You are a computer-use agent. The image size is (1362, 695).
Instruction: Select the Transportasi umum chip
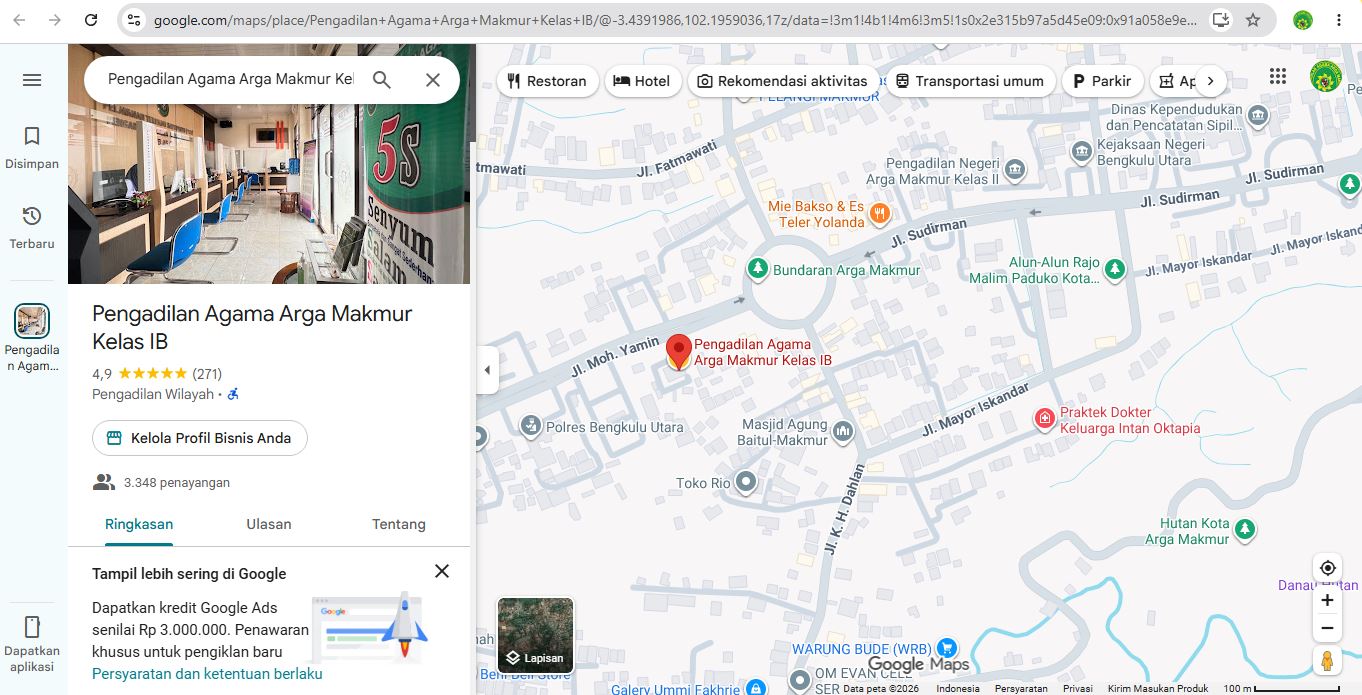click(x=969, y=81)
